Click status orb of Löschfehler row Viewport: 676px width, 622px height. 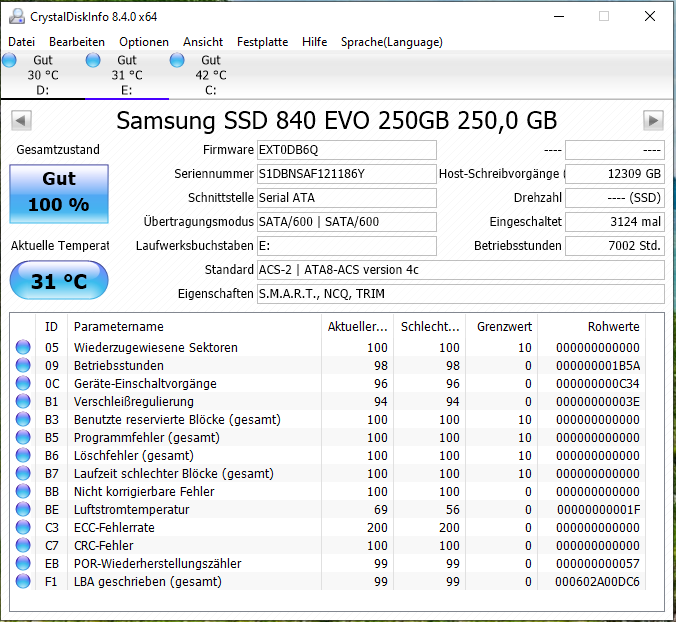pos(23,455)
